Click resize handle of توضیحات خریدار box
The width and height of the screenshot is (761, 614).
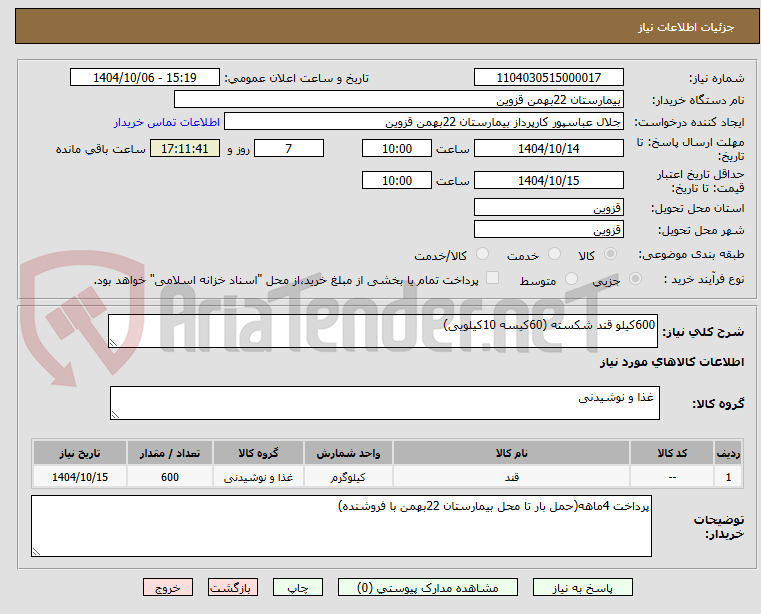point(36,551)
